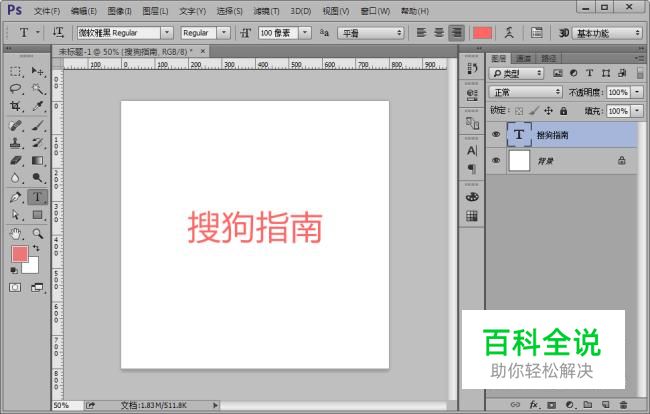Swap foreground and background colors
This screenshot has width=650, height=414.
[x=36, y=248]
